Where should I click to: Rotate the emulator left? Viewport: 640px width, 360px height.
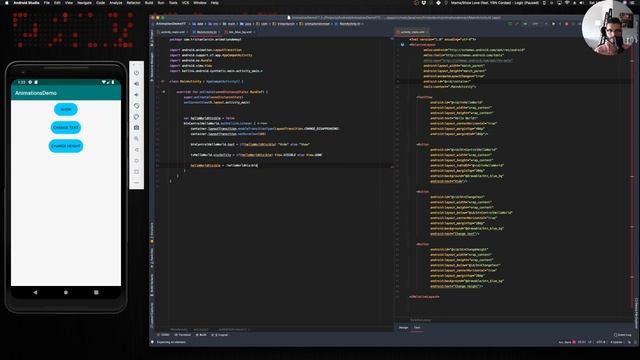pos(136,106)
